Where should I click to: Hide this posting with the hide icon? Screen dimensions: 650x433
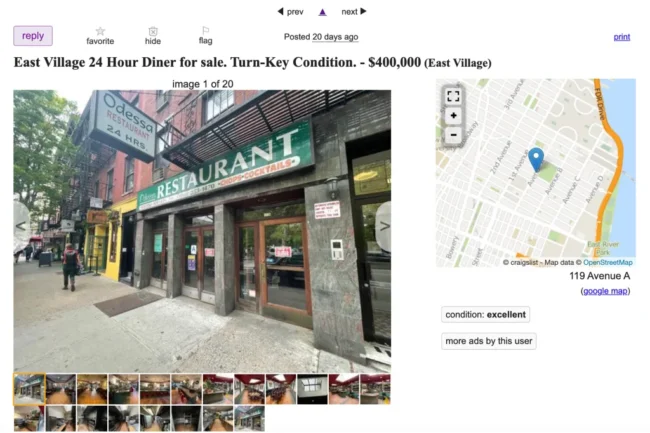click(153, 31)
